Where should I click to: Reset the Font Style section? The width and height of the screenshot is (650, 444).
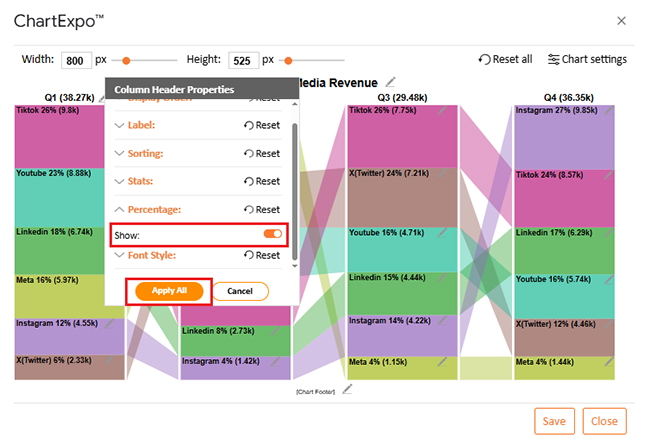(262, 255)
